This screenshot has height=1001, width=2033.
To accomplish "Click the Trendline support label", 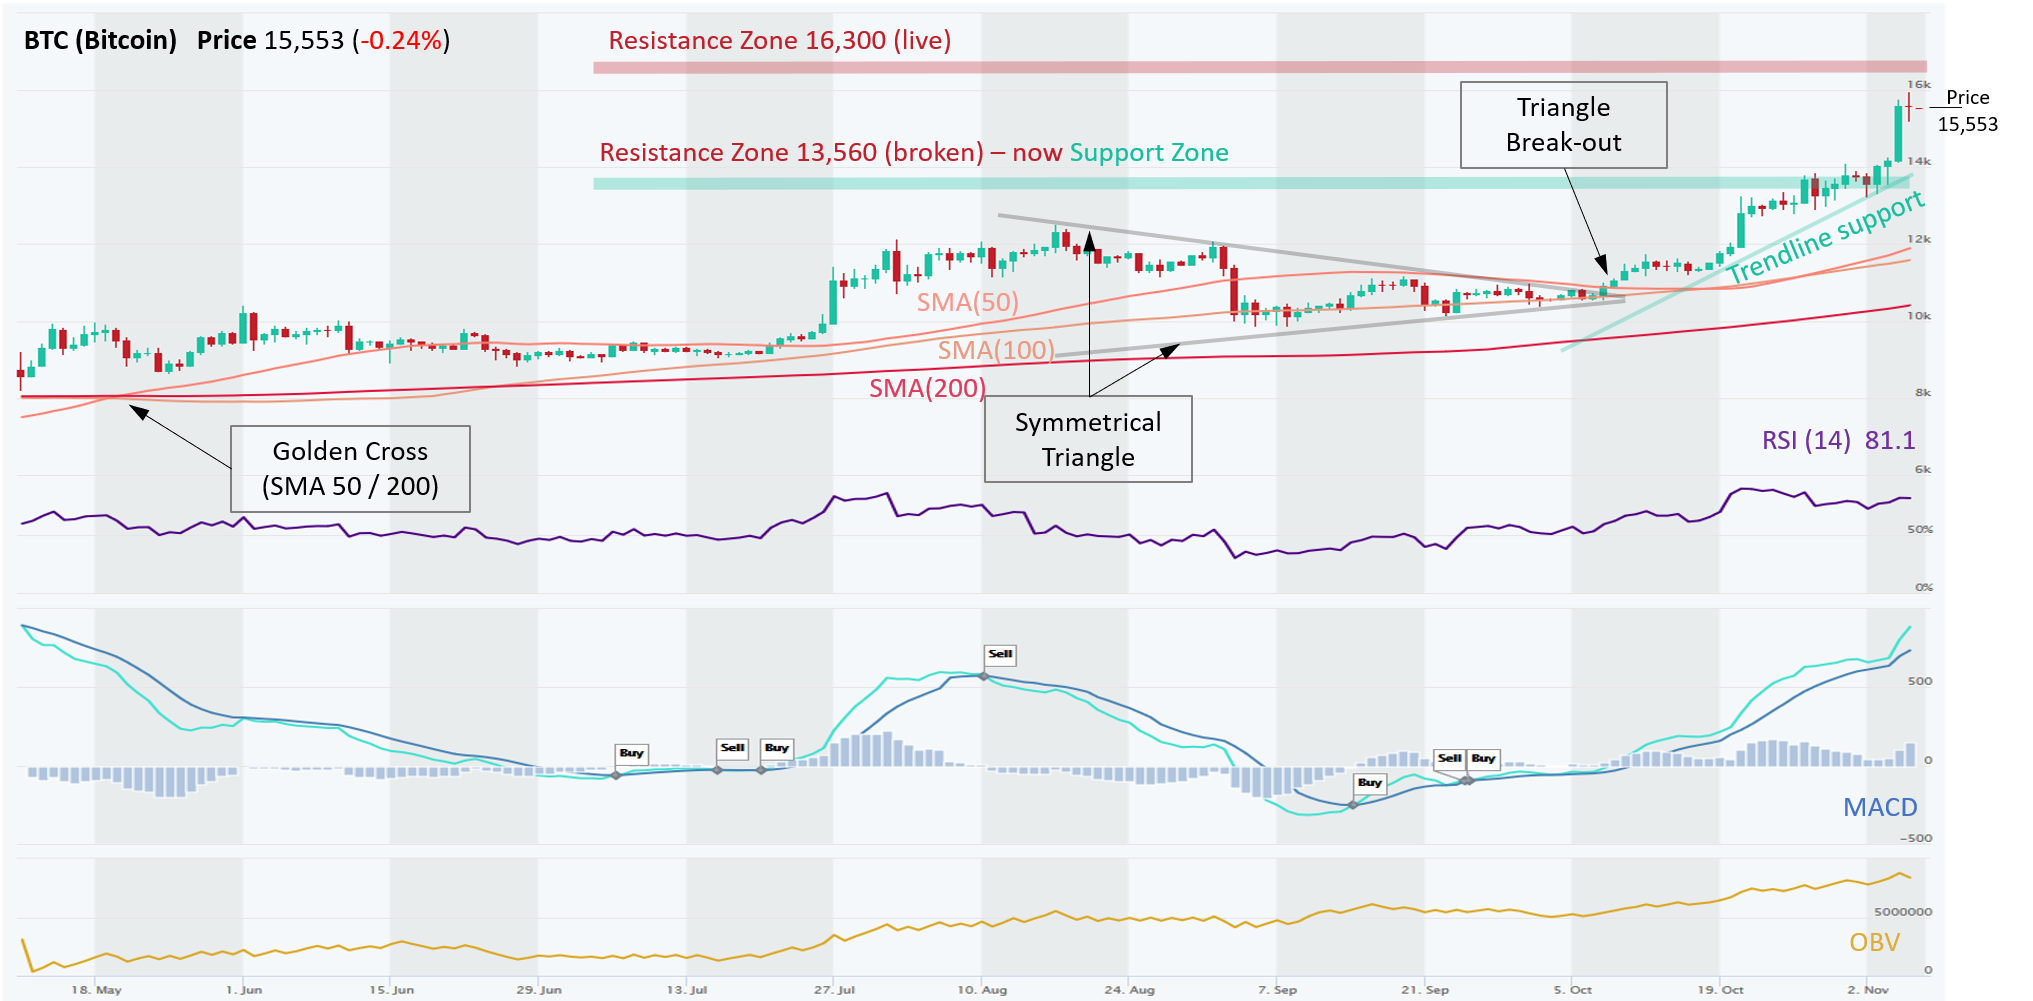I will (x=1825, y=237).
